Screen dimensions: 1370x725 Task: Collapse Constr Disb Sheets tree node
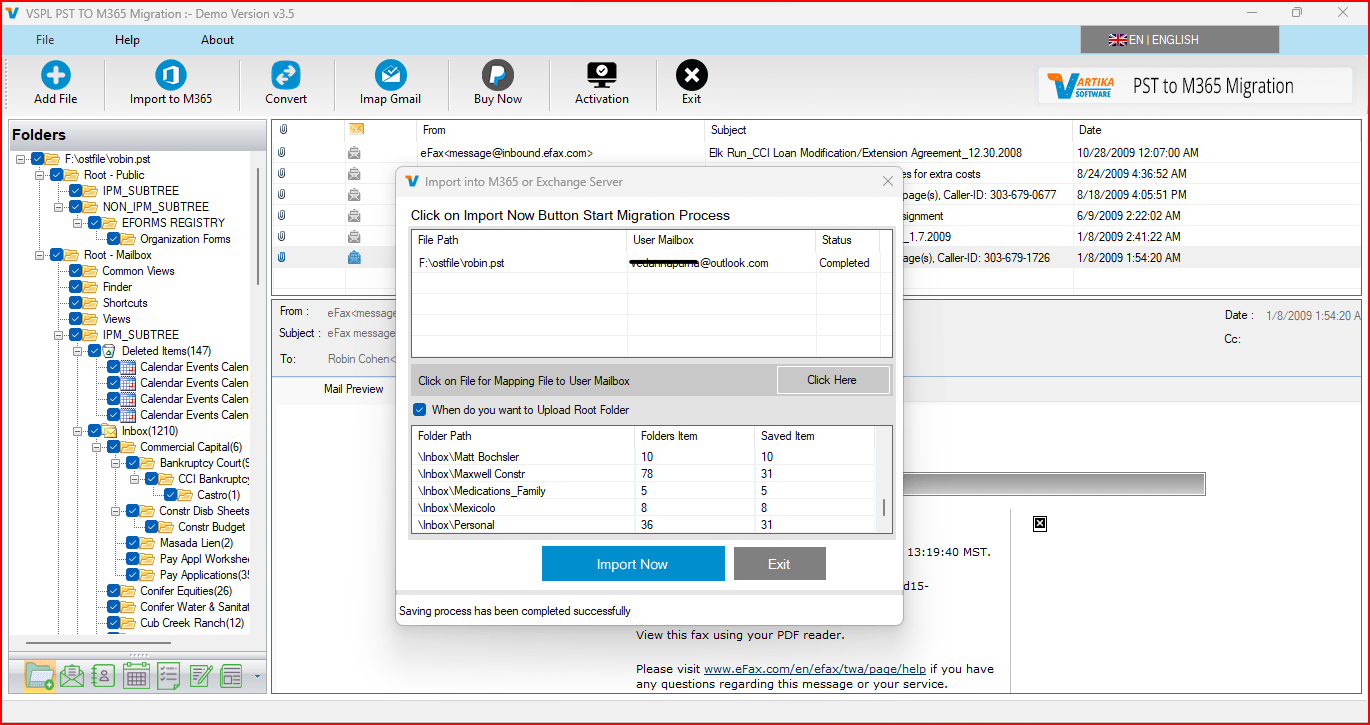click(116, 511)
